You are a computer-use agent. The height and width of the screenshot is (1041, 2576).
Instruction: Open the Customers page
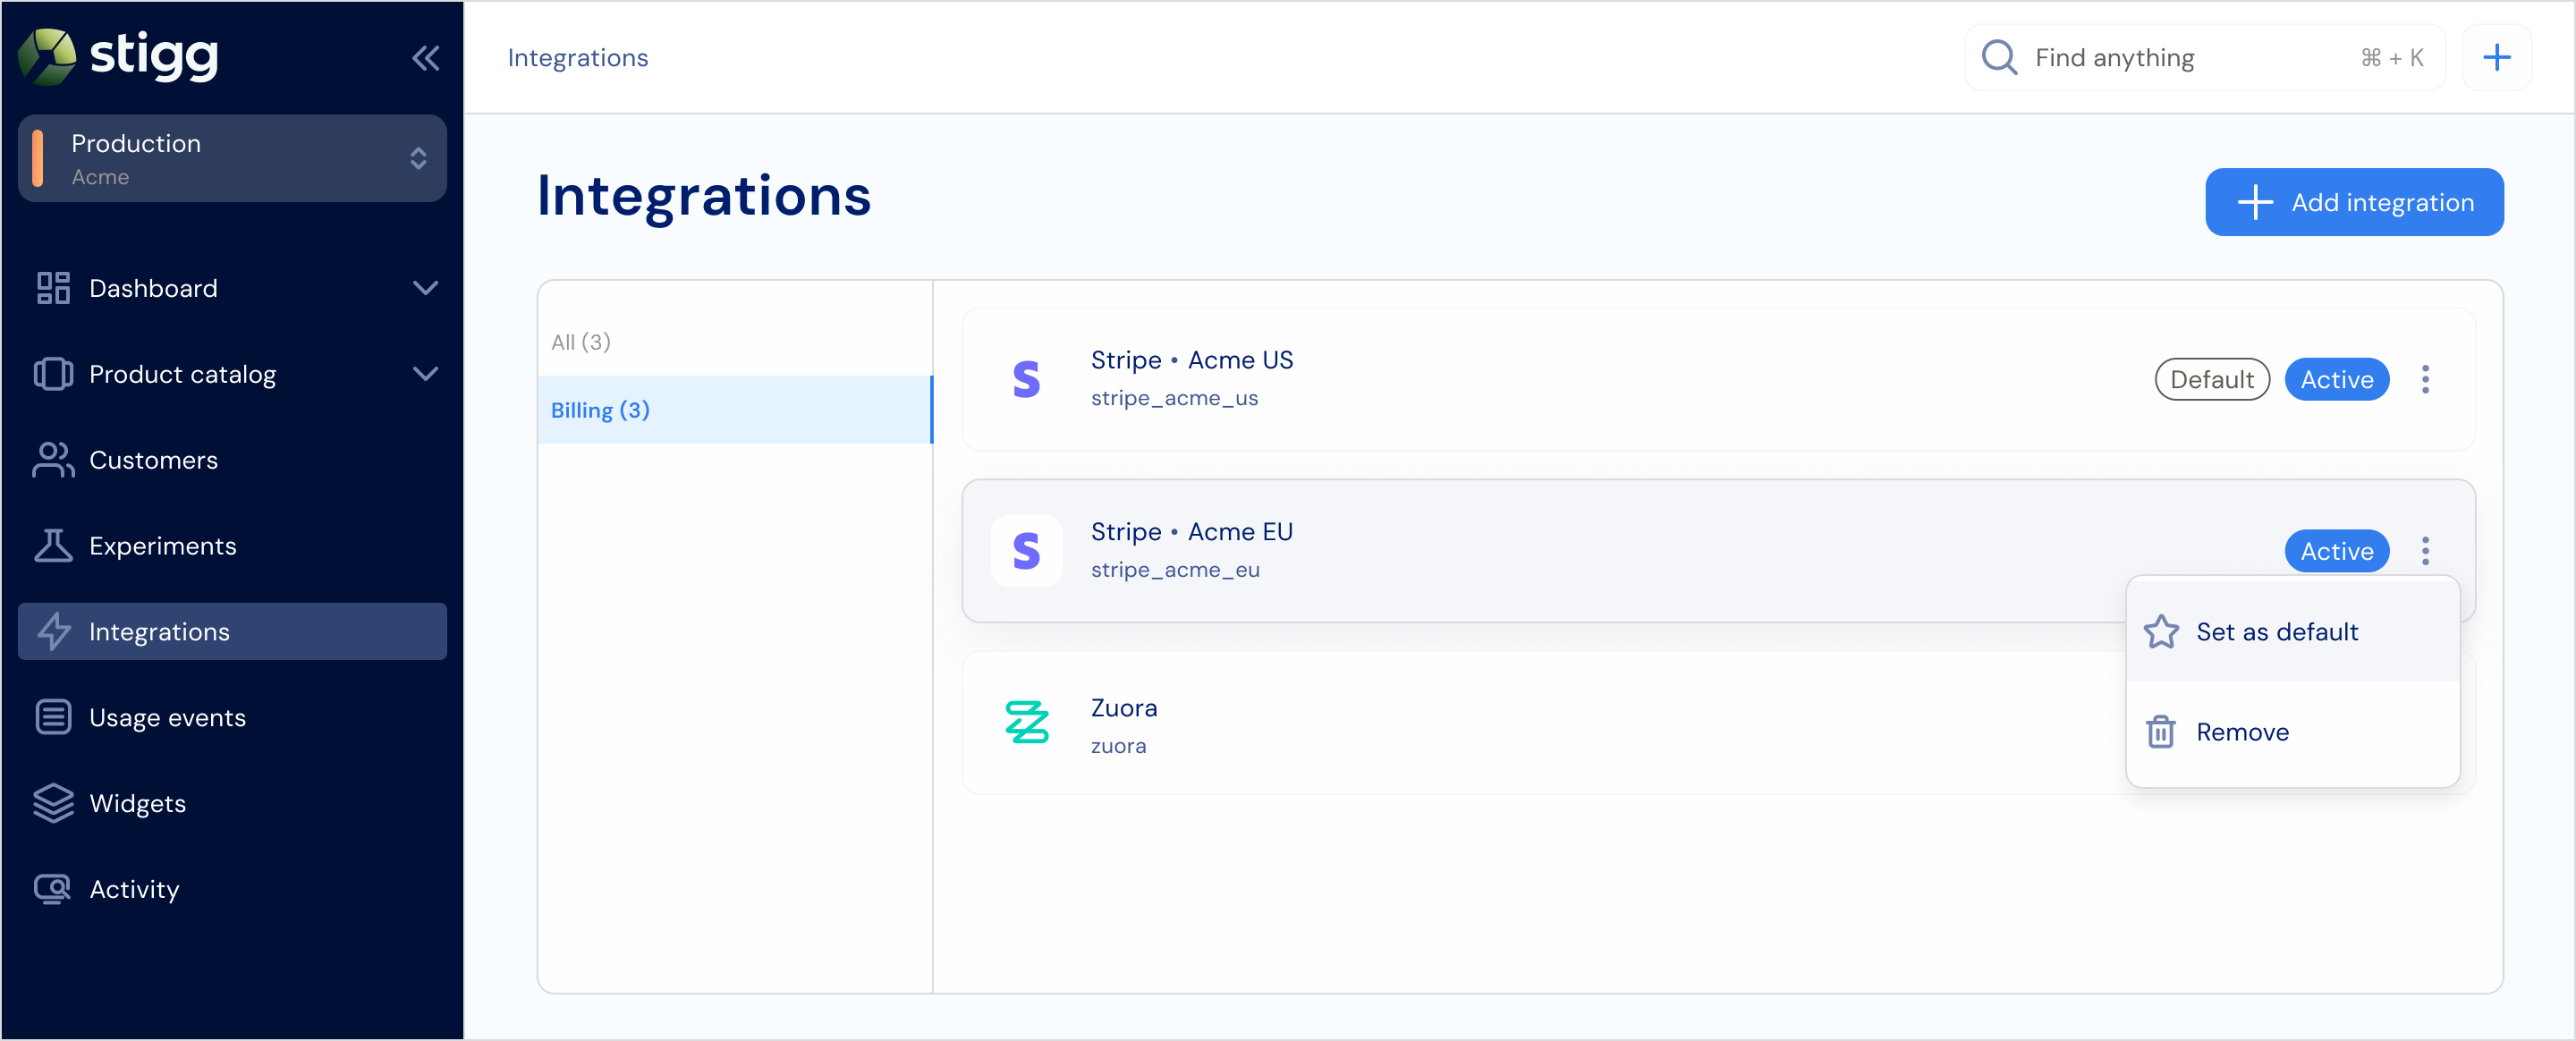pos(232,460)
